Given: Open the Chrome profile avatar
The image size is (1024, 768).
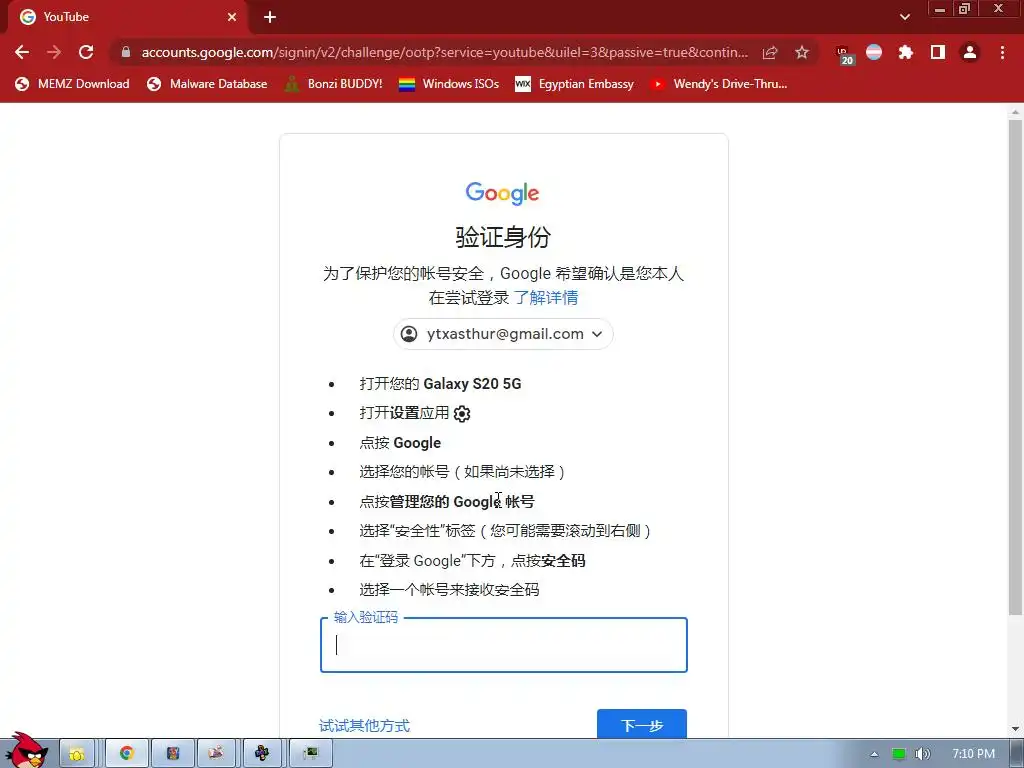Looking at the screenshot, I should click(x=970, y=52).
